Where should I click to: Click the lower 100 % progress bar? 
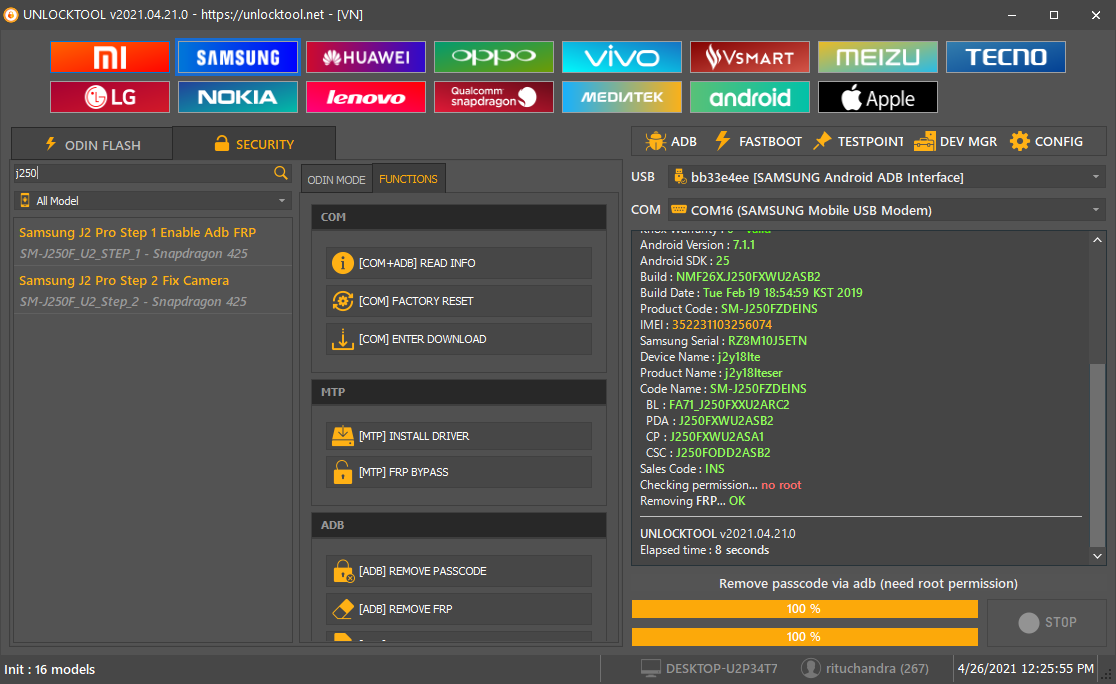(804, 637)
